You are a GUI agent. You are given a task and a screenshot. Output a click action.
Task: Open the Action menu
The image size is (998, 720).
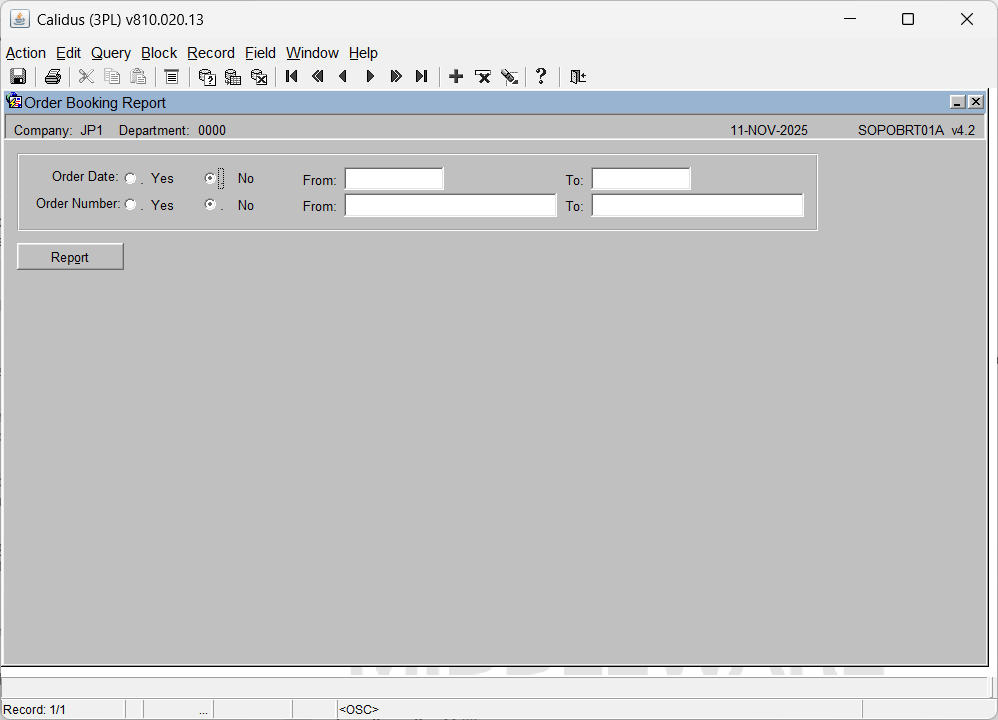[26, 53]
